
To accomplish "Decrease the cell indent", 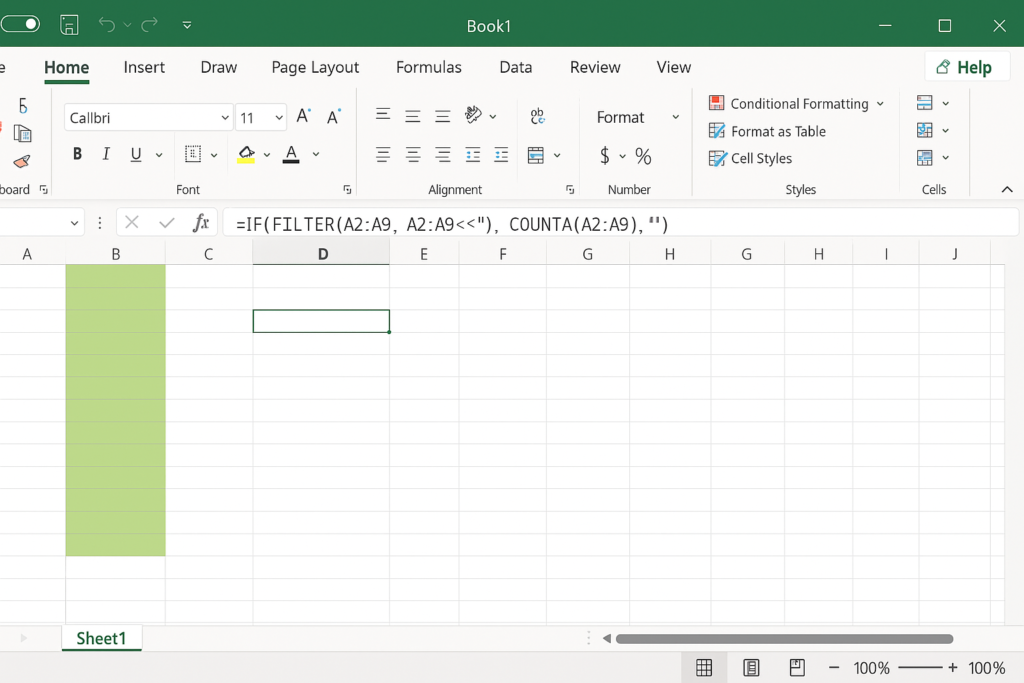I will point(473,155).
